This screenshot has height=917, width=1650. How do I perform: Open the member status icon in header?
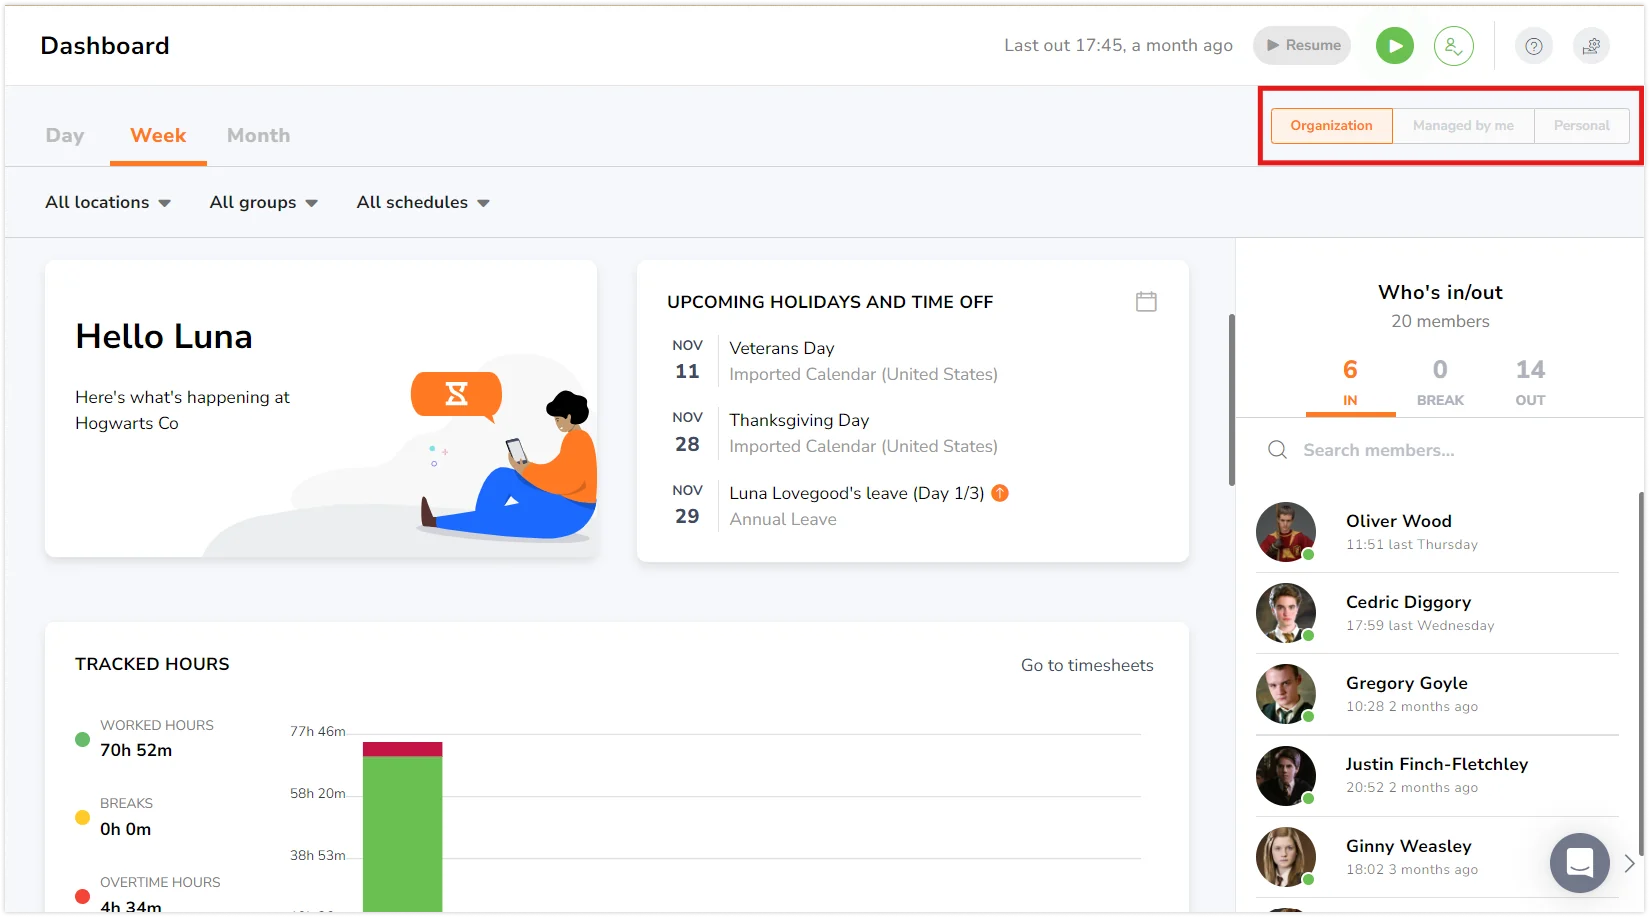click(1453, 46)
